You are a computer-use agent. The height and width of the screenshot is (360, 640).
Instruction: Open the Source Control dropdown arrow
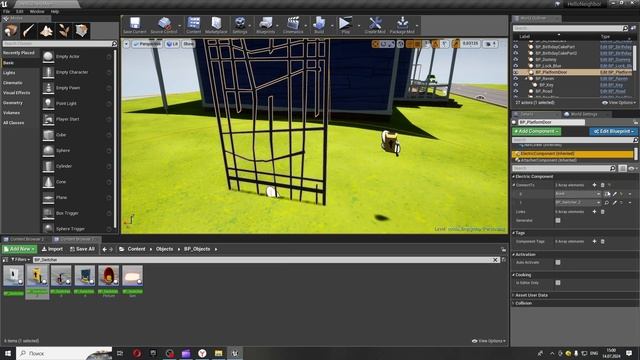pyautogui.click(x=180, y=26)
